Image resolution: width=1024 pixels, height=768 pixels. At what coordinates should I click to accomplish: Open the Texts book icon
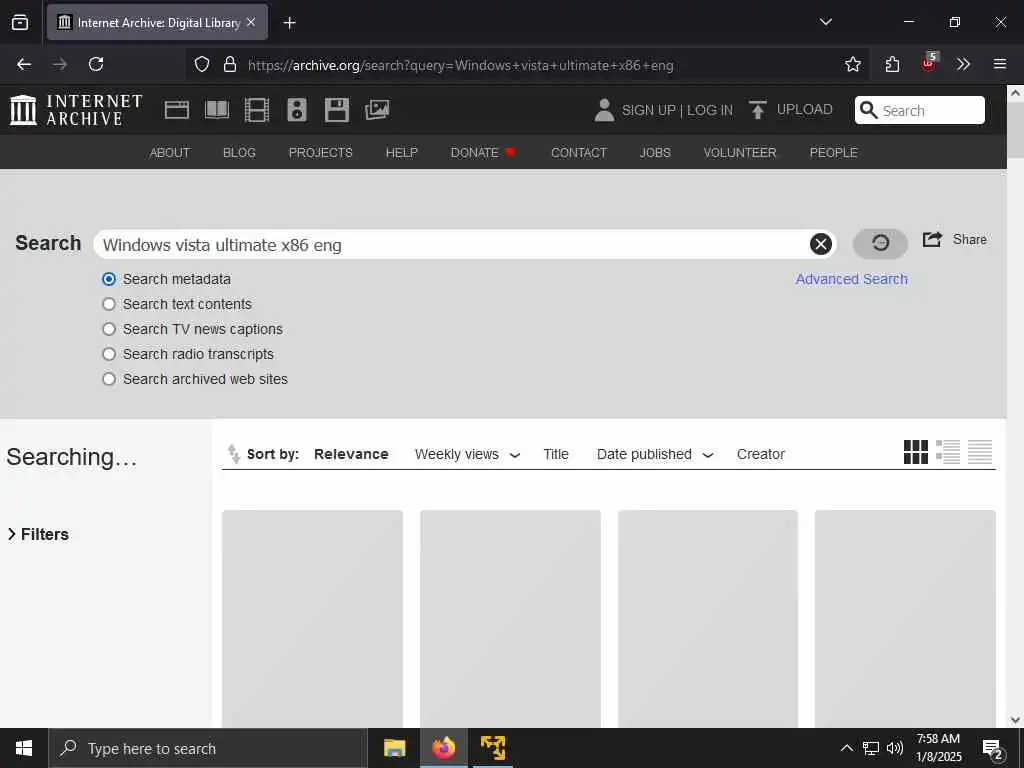tap(217, 110)
